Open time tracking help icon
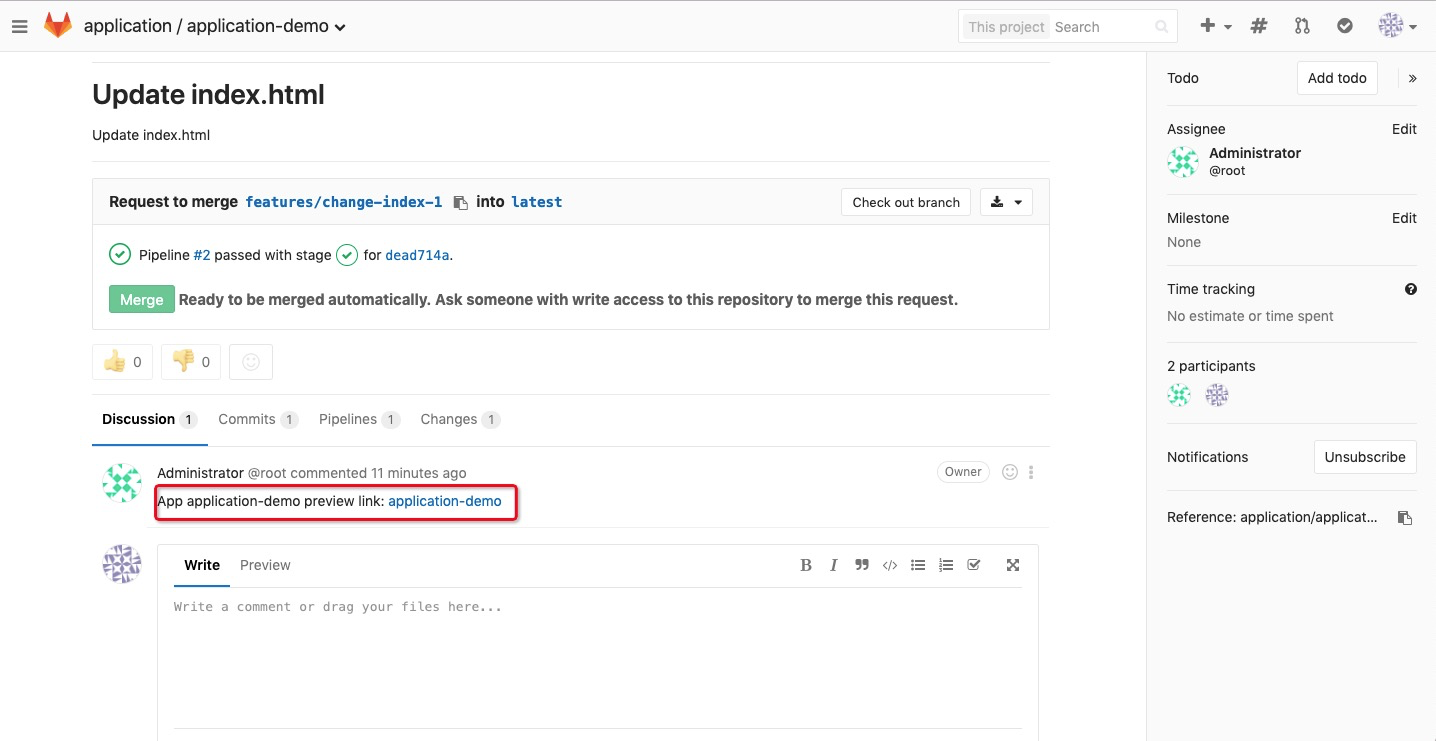Viewport: 1436px width, 741px height. click(1411, 289)
